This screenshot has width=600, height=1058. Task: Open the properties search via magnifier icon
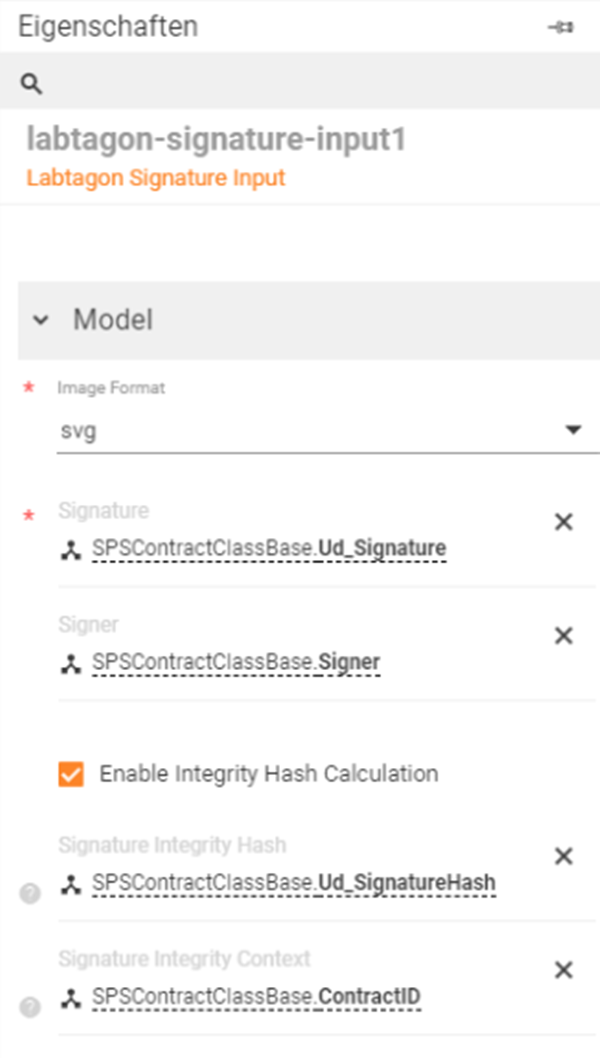30,83
